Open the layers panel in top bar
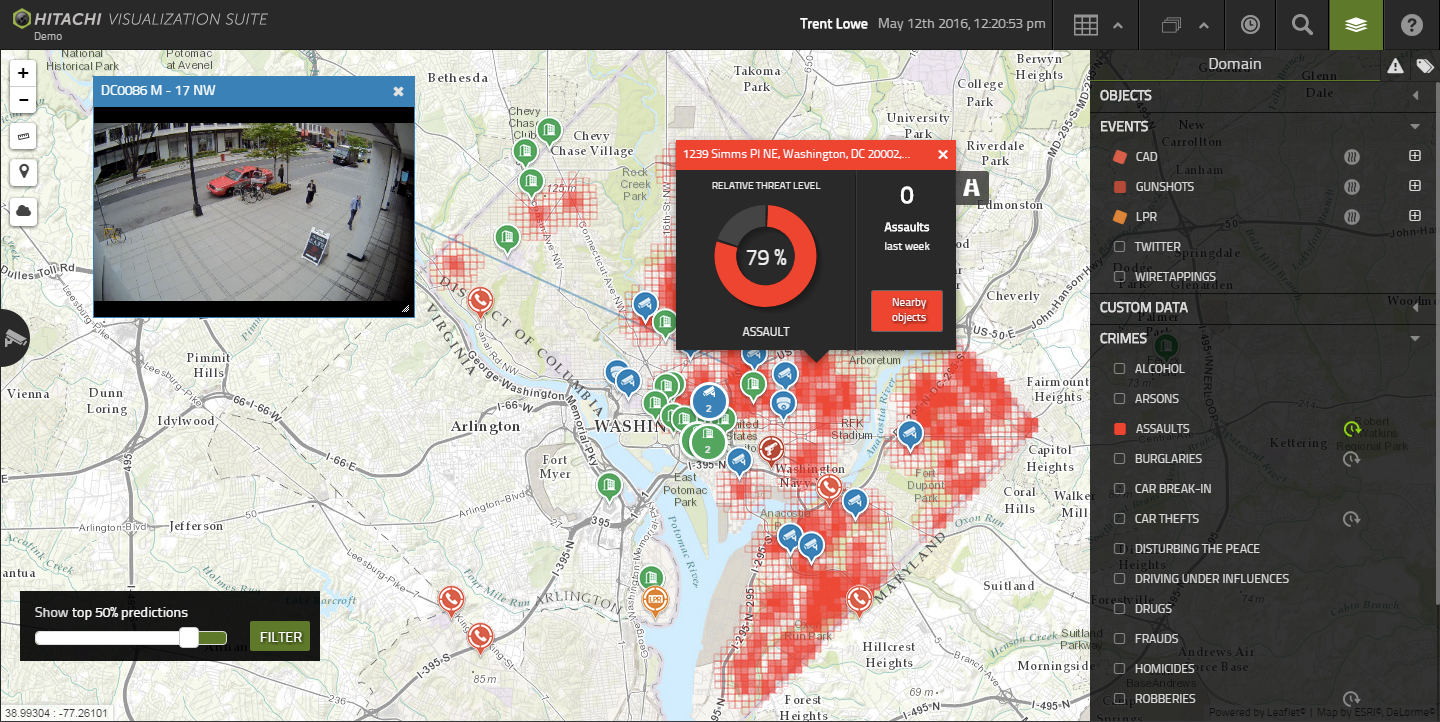1440x722 pixels. tap(1355, 25)
